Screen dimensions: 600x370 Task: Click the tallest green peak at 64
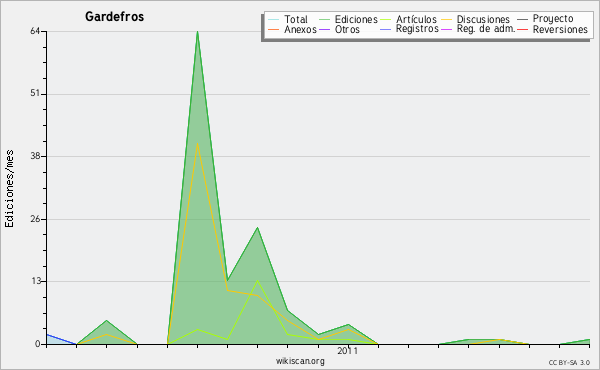click(197, 32)
